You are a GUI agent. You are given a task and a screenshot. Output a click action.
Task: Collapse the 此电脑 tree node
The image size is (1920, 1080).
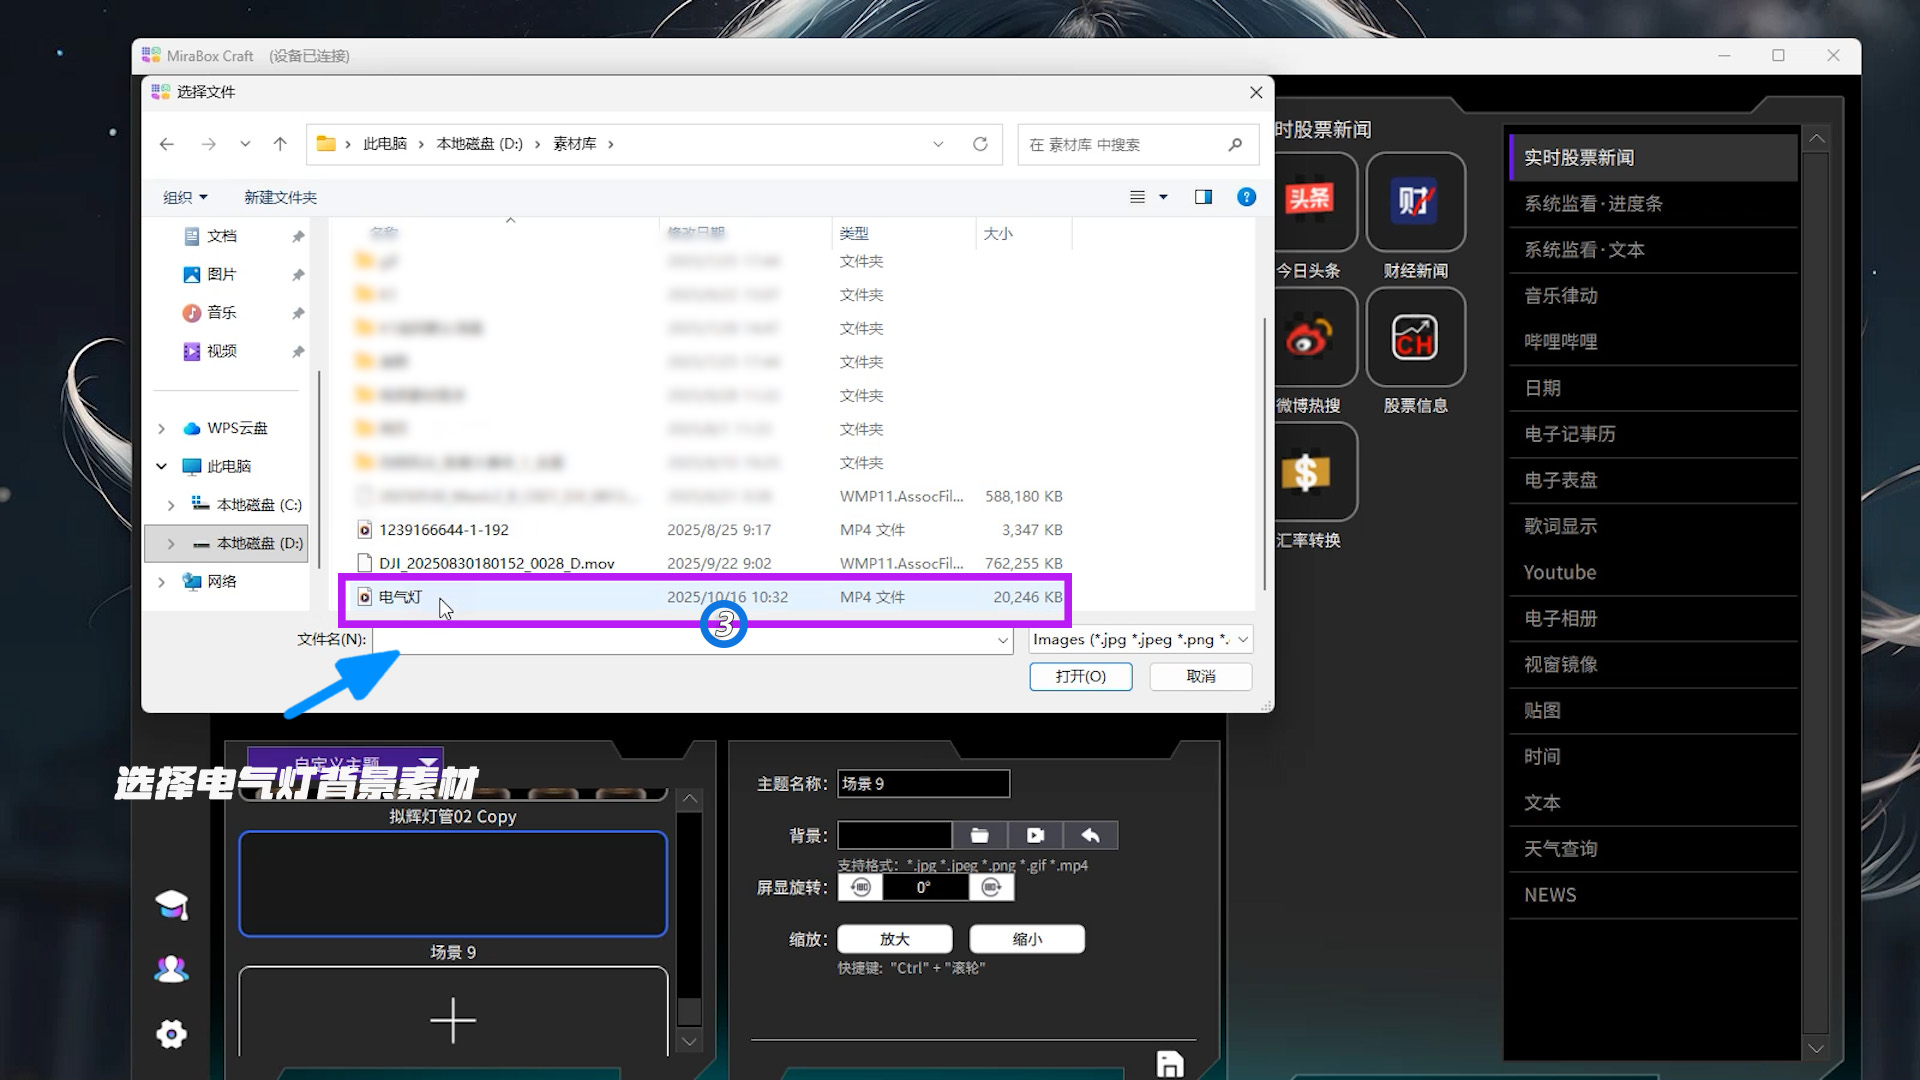click(x=162, y=466)
